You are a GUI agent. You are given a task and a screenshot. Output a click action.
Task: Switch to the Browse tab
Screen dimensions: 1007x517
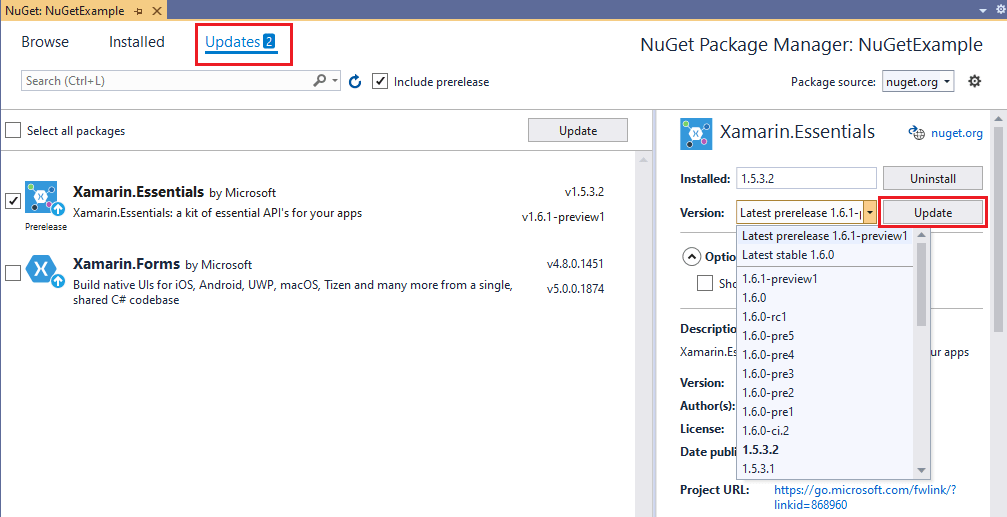pos(45,42)
